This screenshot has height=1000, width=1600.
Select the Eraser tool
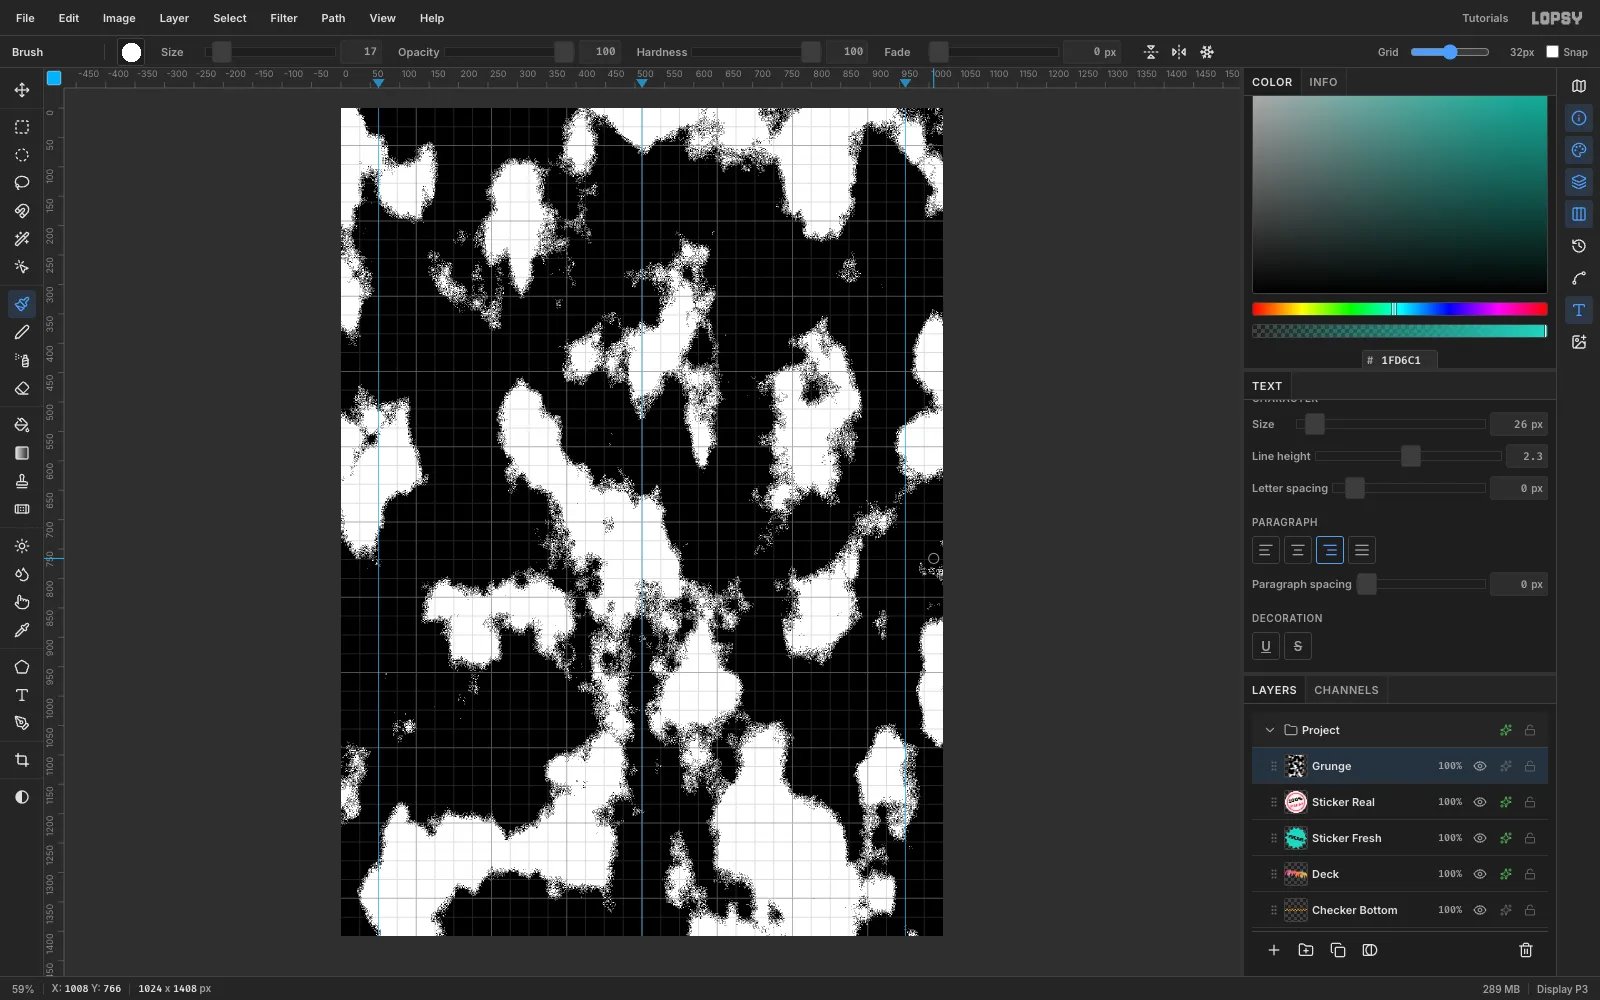click(x=22, y=388)
